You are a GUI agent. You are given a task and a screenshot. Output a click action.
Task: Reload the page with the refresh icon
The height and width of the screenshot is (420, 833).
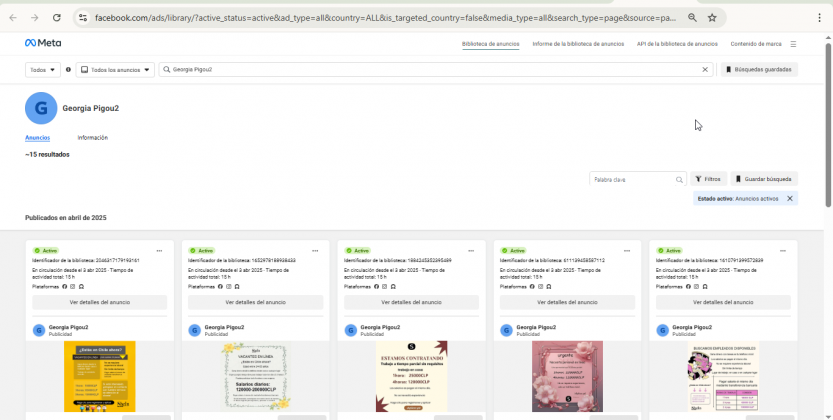[x=57, y=18]
